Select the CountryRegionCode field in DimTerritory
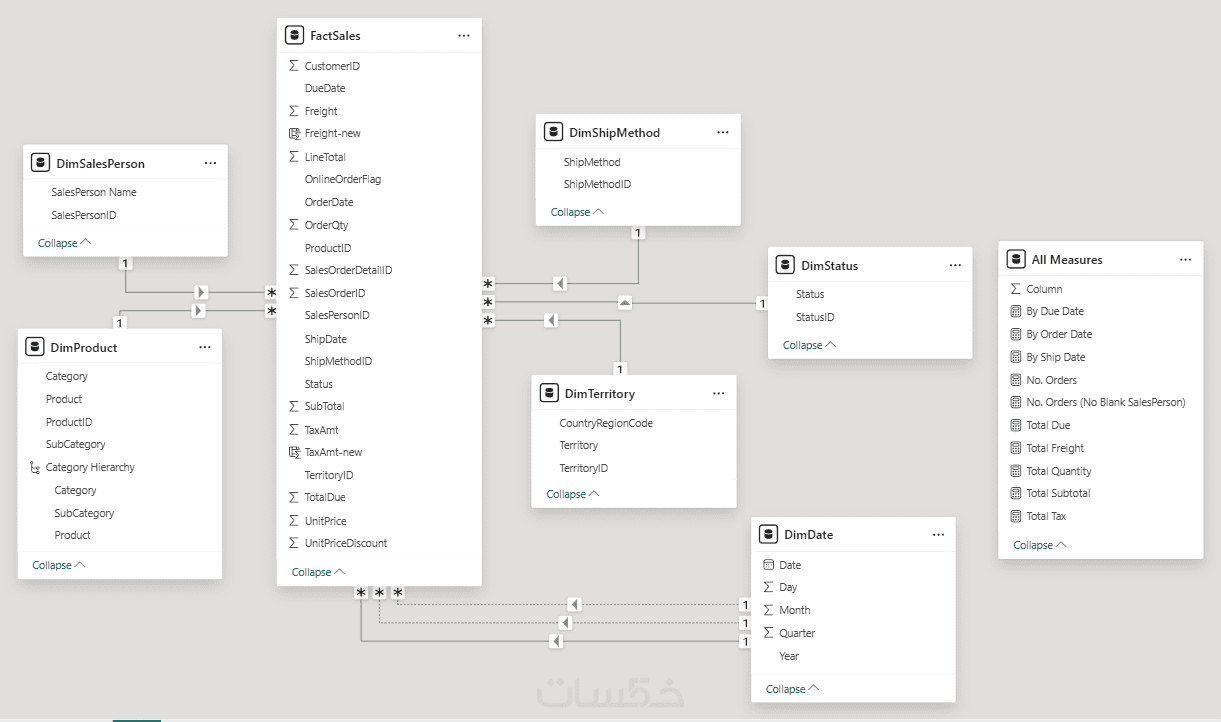This screenshot has width=1221, height=722. click(x=605, y=423)
